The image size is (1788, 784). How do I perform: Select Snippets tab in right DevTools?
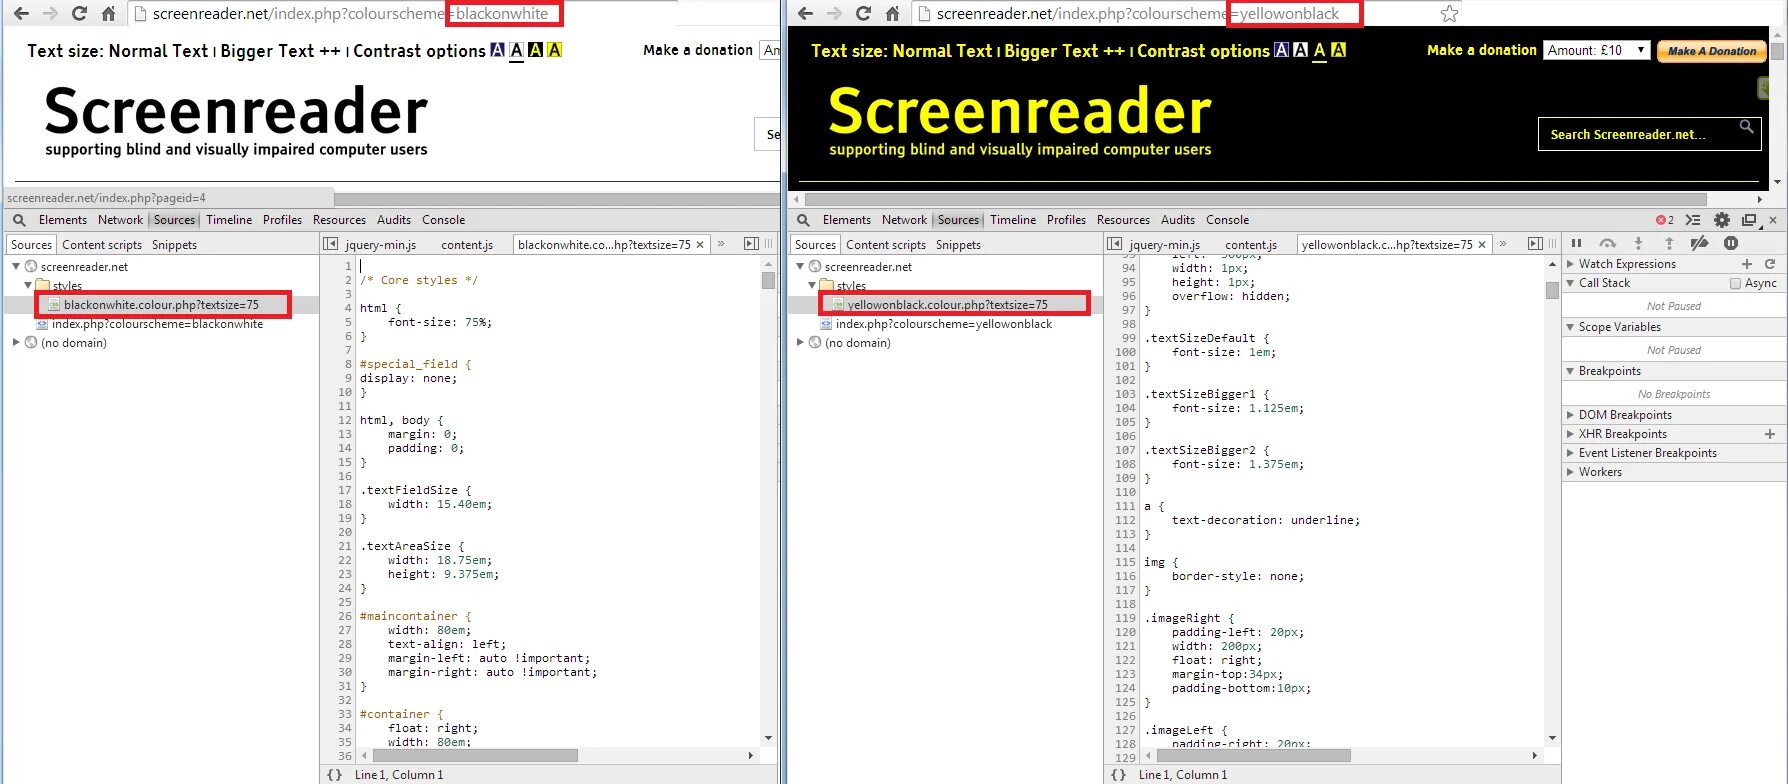point(958,245)
